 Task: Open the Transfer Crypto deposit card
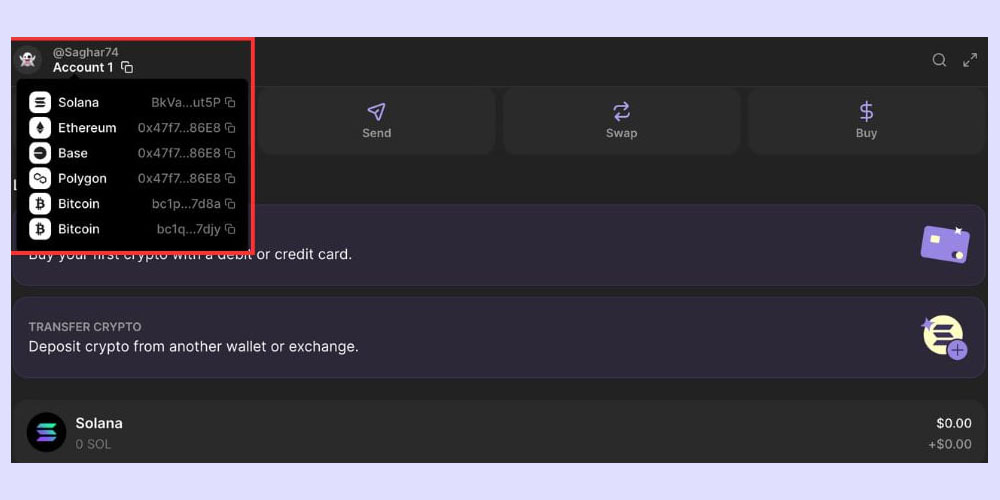[x=498, y=337]
